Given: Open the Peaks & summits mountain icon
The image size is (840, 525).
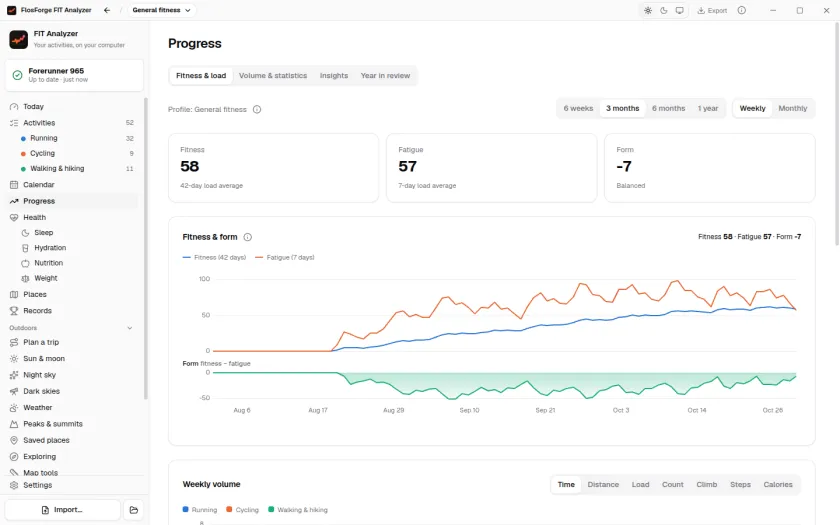Looking at the screenshot, I should [14, 424].
